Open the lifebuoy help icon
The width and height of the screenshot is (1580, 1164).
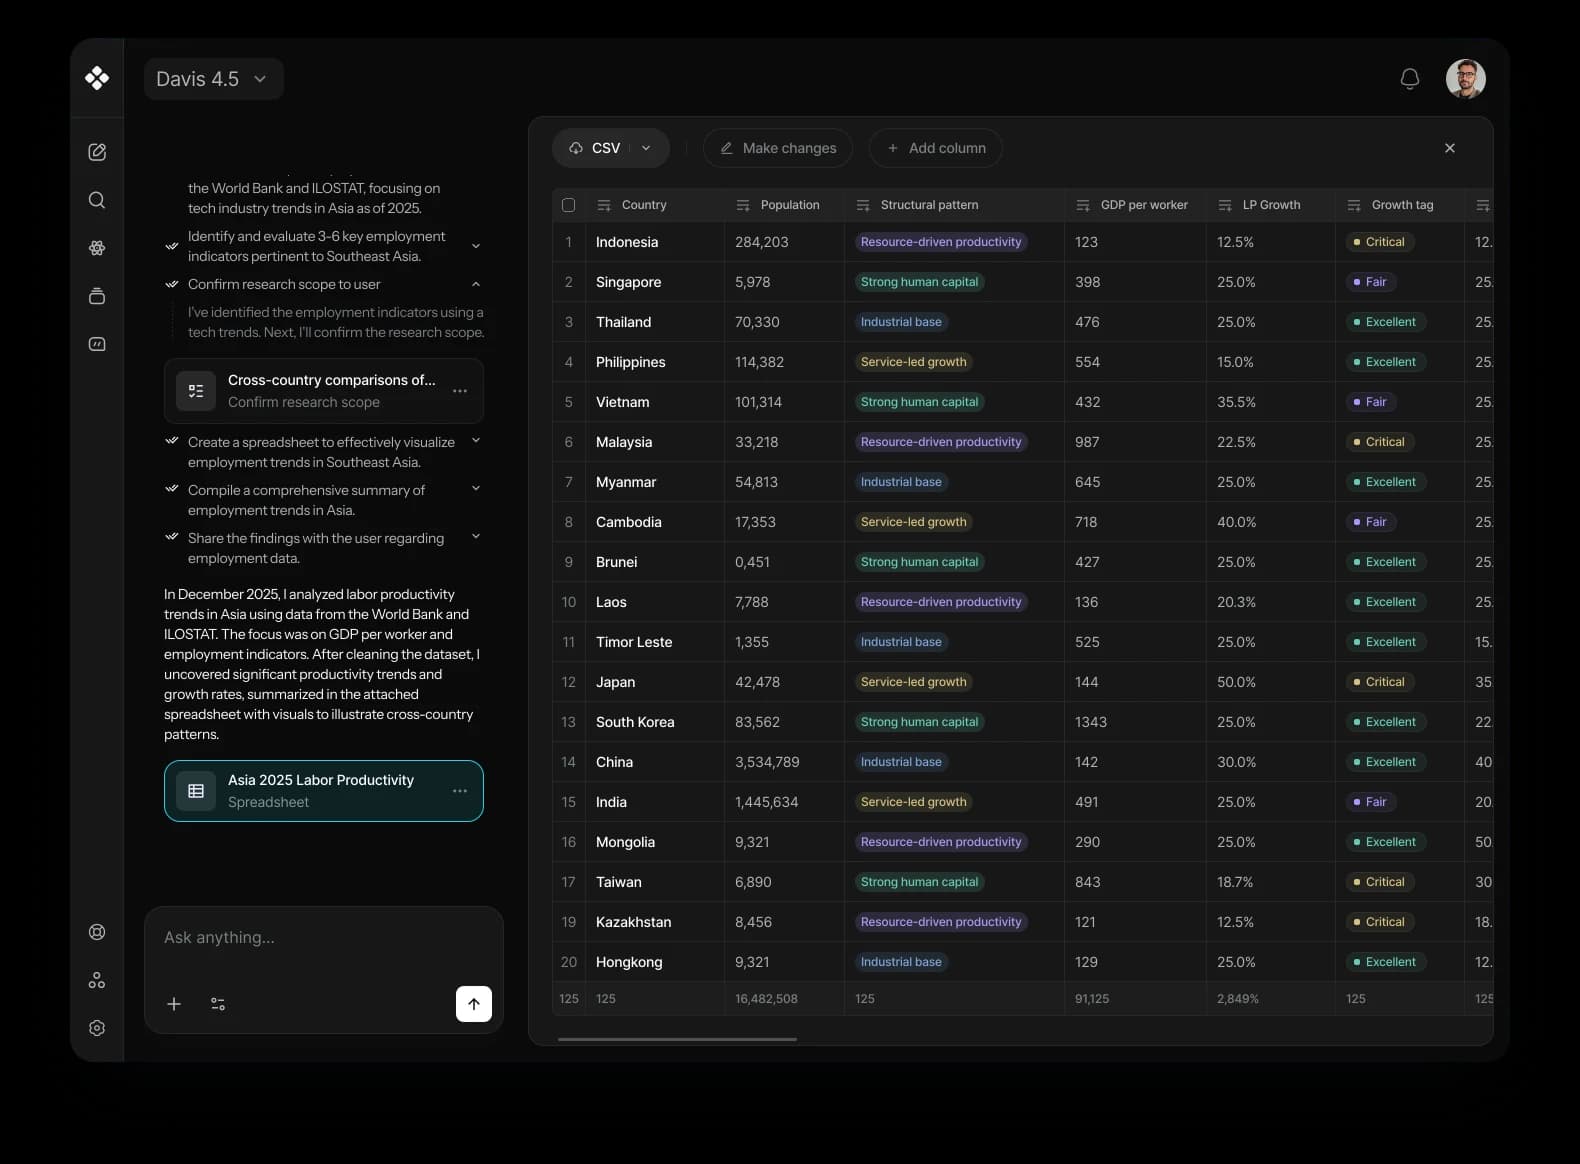tap(97, 932)
